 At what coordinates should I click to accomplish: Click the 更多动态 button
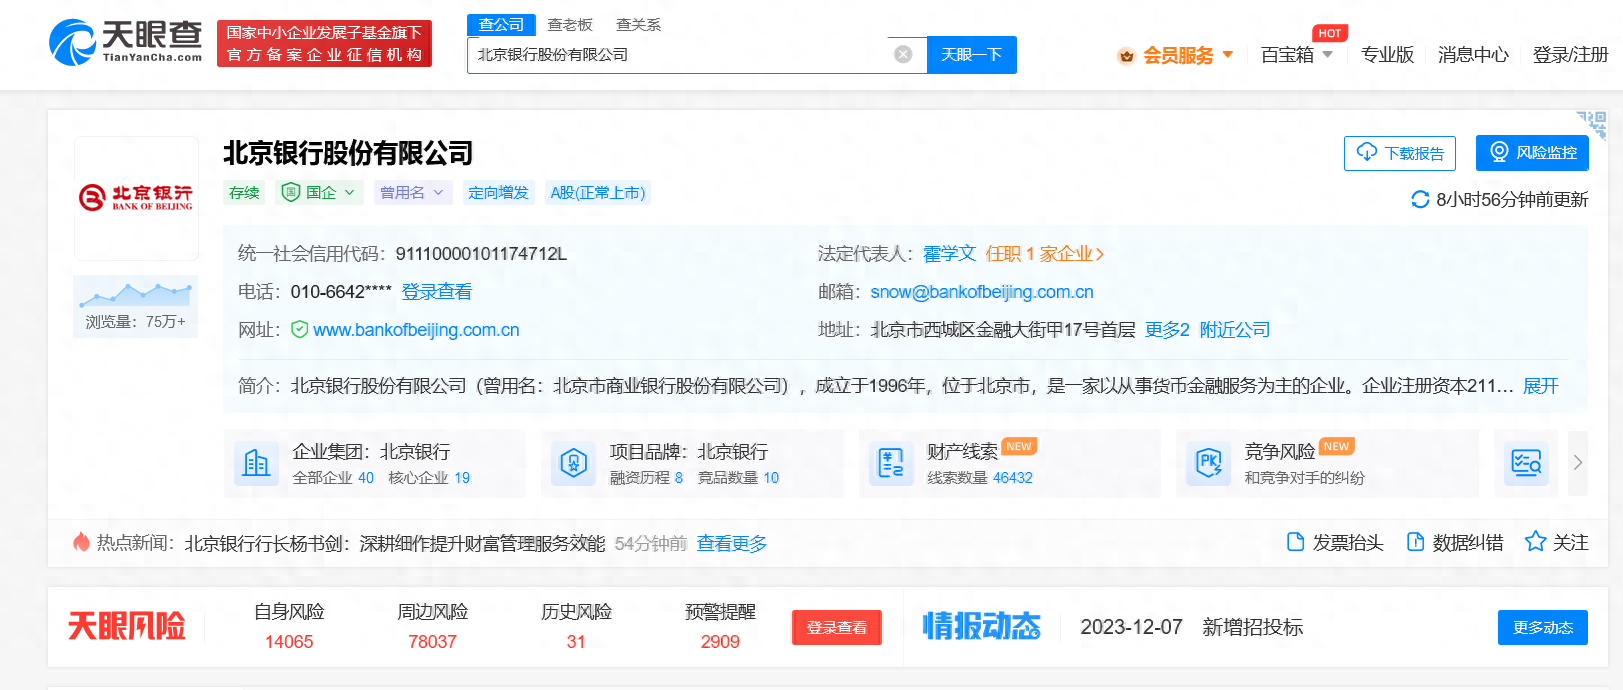point(1543,627)
